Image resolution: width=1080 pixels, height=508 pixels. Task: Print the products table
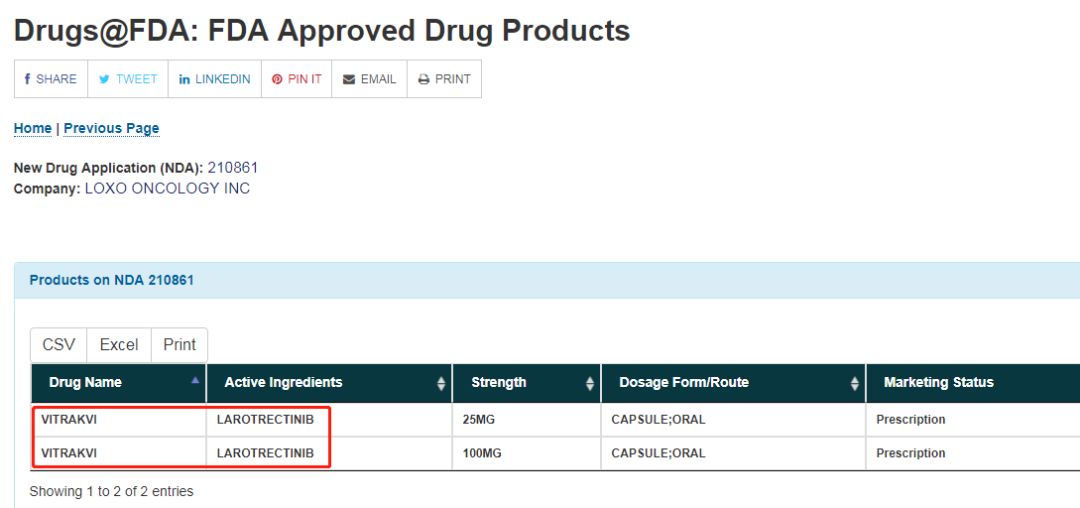tap(179, 345)
